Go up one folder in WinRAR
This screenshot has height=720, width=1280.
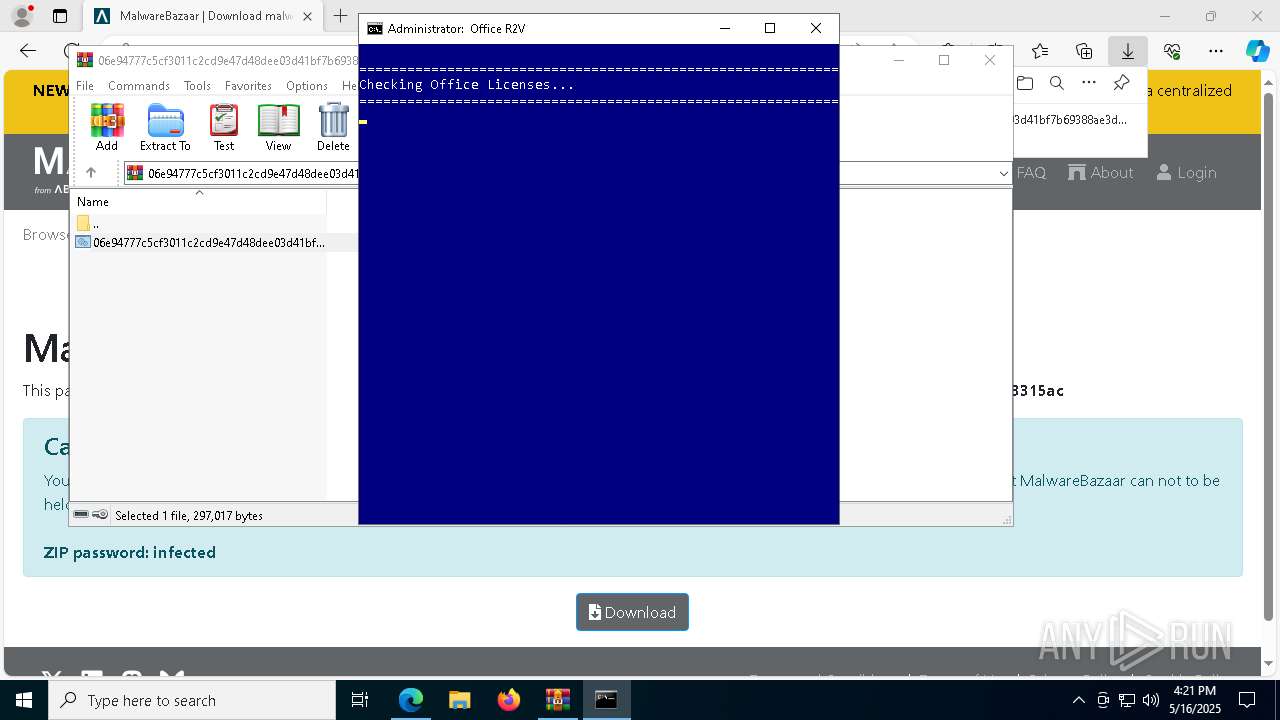click(x=91, y=173)
